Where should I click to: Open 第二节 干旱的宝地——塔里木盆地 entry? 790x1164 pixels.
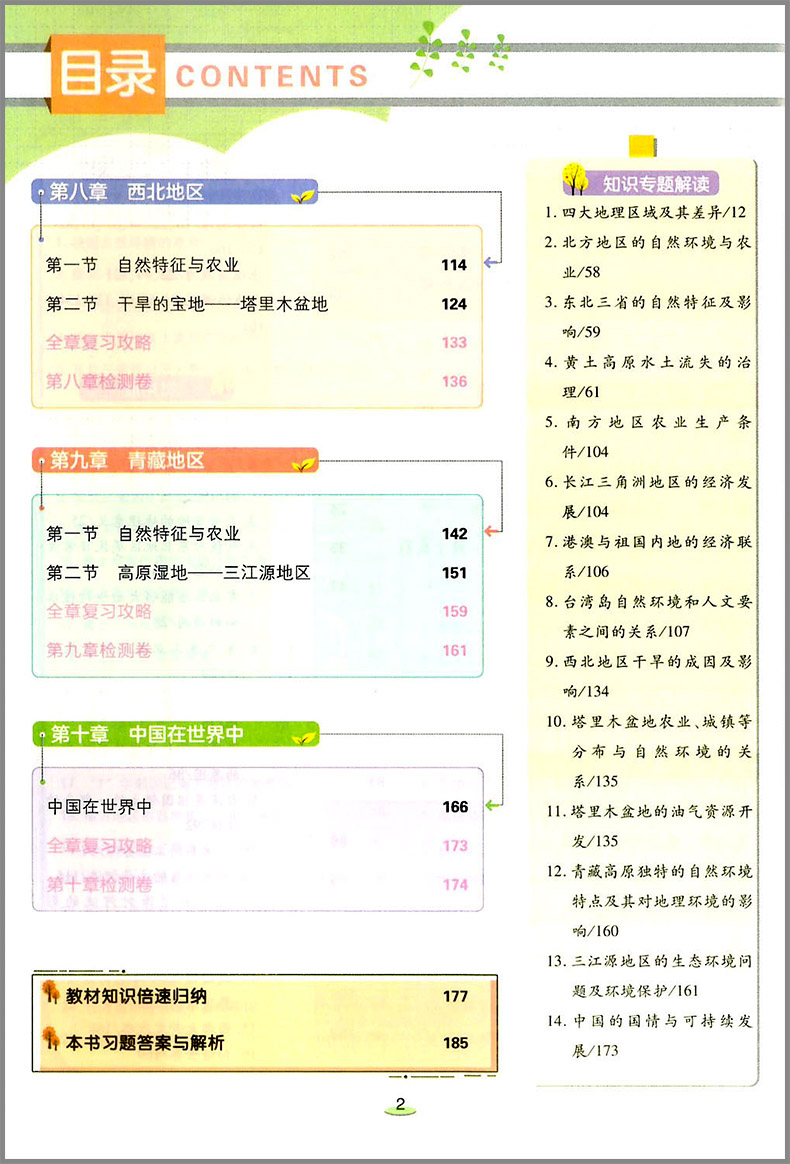(187, 304)
